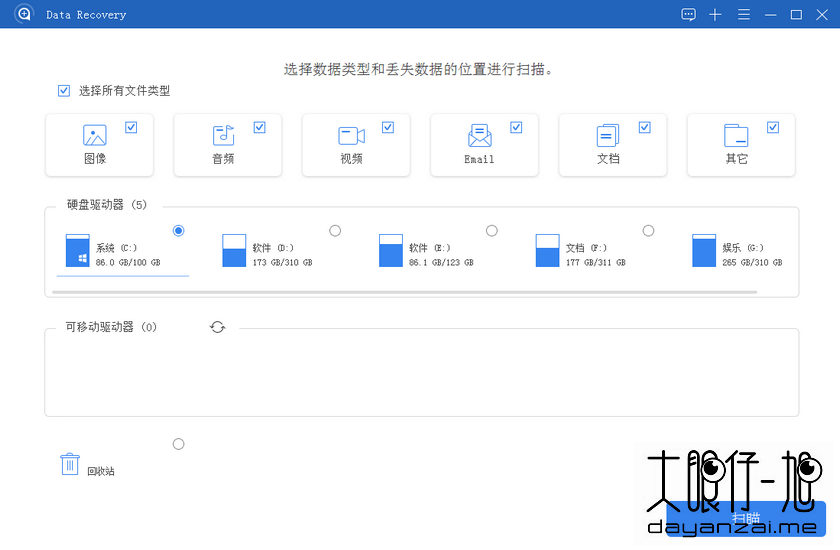Select the 软件 (E:) radio button
Viewport: 840px width, 550px height.
[492, 230]
